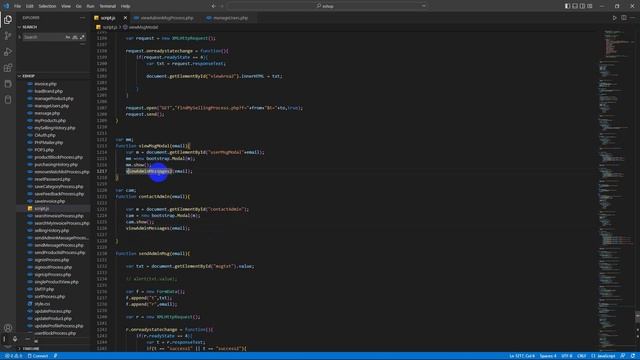Open the Run menu
640x360 pixels.
(x=91, y=6)
